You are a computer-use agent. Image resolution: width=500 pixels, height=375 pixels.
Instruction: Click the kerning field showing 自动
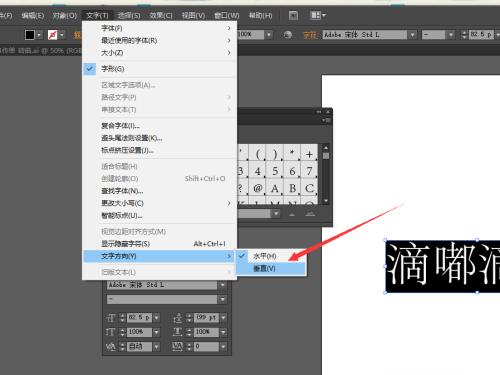139,347
